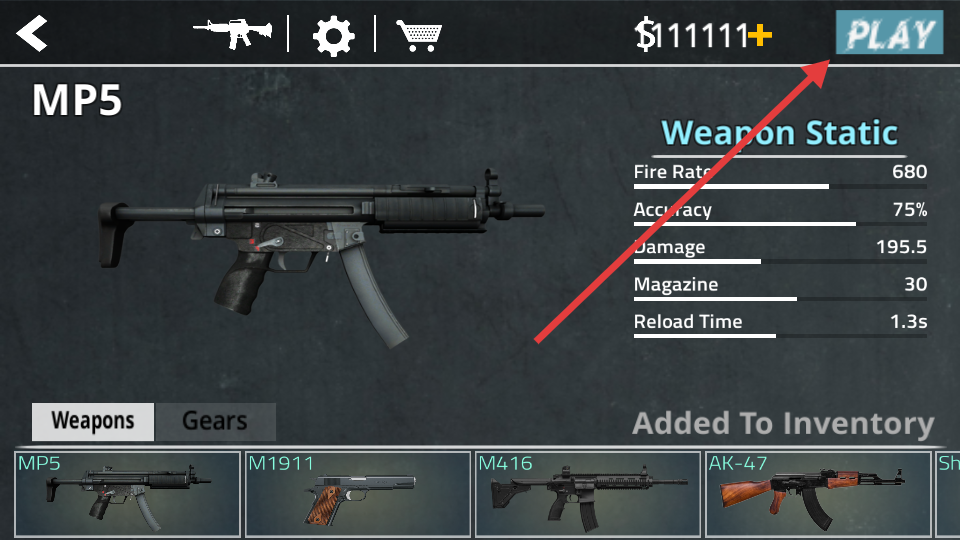Screen dimensions: 960x540
Task: Choose the M1911 pistol card
Action: pyautogui.click(x=358, y=494)
